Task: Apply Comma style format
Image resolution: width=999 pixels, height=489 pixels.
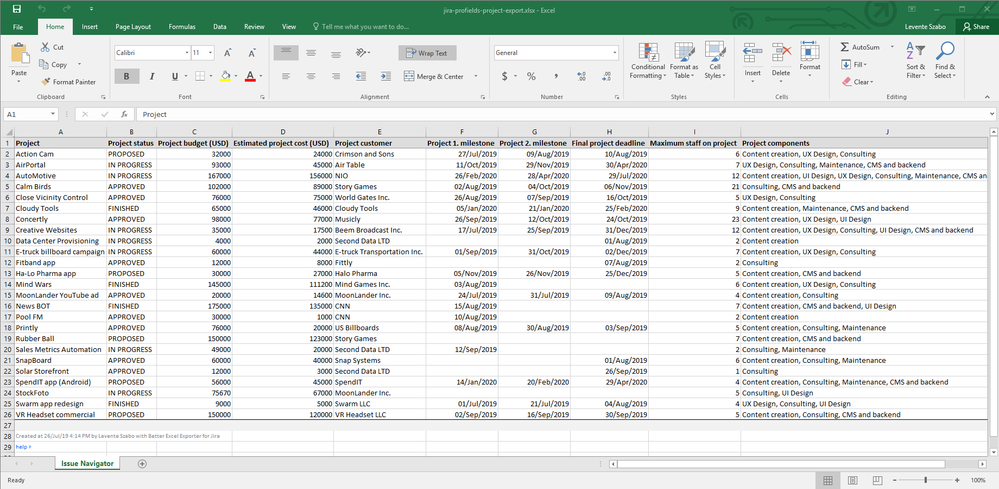Action: [556, 76]
